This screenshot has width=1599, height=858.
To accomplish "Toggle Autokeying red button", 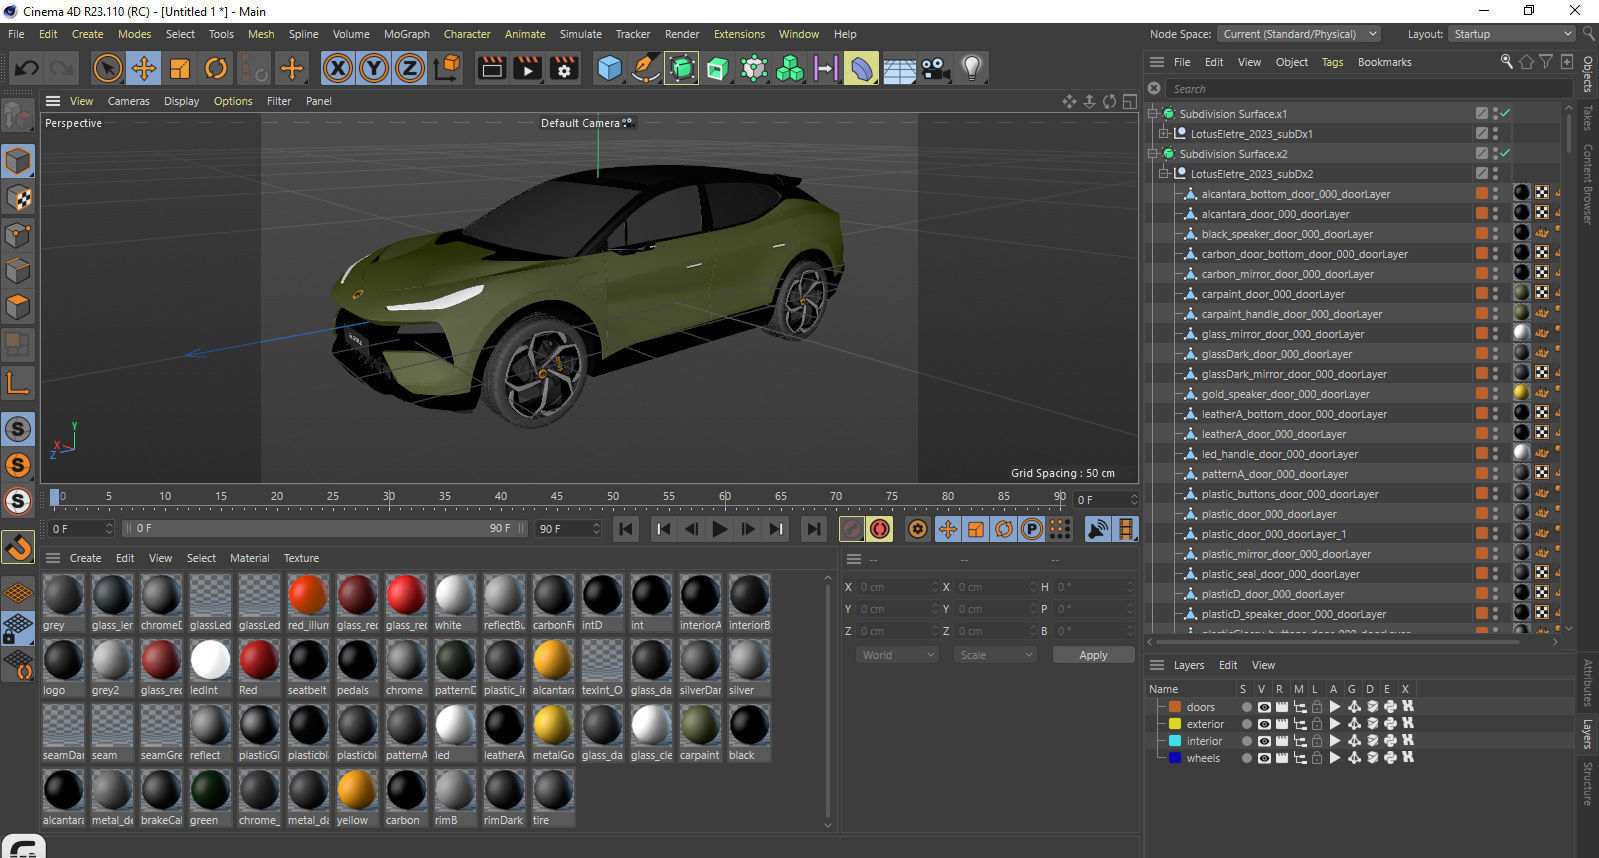I will [x=880, y=529].
